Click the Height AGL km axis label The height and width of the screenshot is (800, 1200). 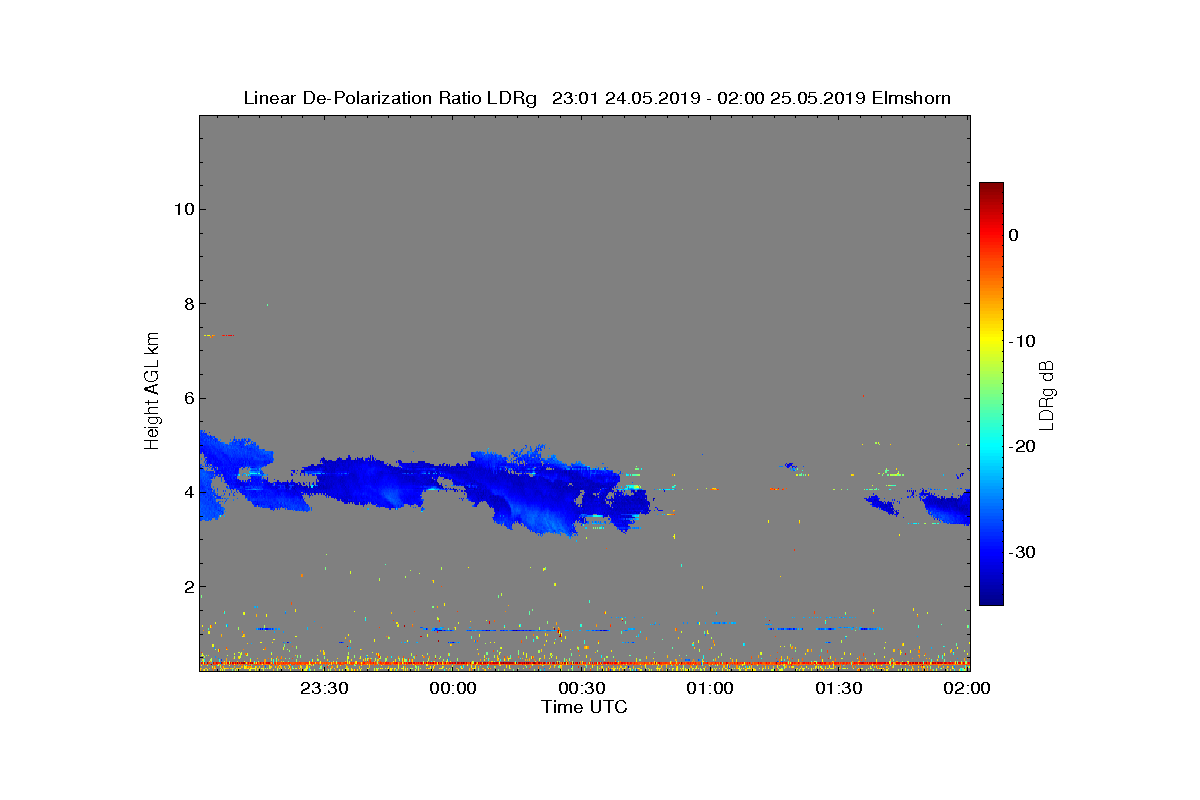[x=152, y=393]
